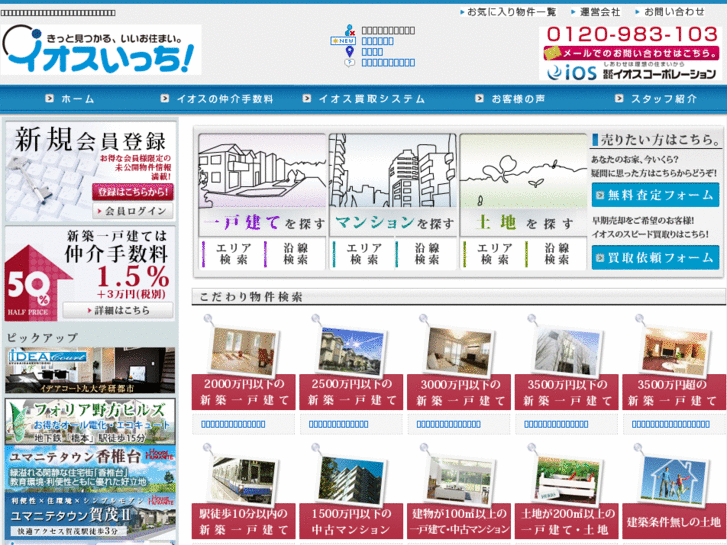Open 建築条件無しの土地 card
Image resolution: width=727 pixels, height=545 pixels.
tap(674, 493)
